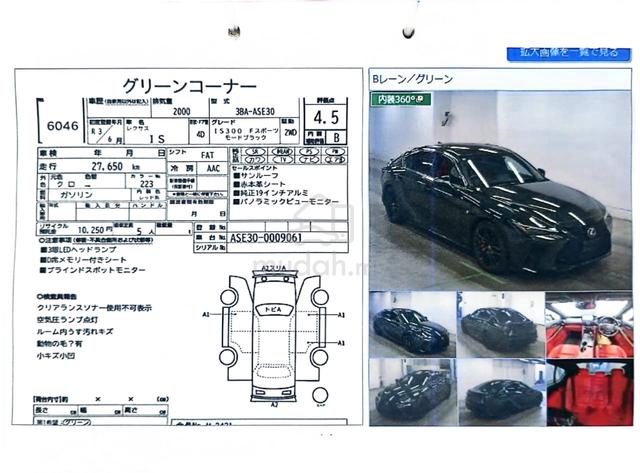Screen dimensions: 640x473
Task: Click the 4.5 evaluation score
Action: (326, 118)
